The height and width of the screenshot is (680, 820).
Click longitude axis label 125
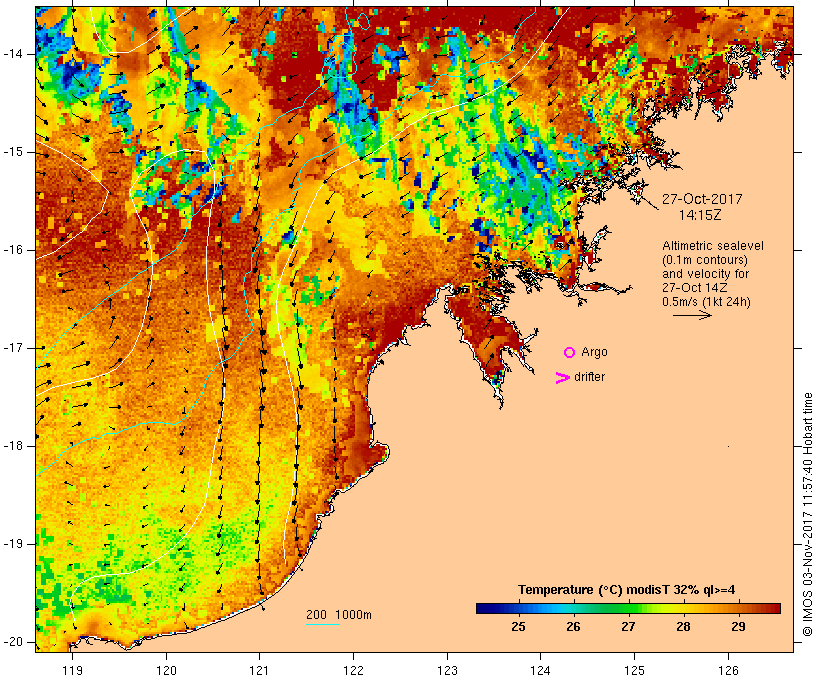pyautogui.click(x=634, y=671)
